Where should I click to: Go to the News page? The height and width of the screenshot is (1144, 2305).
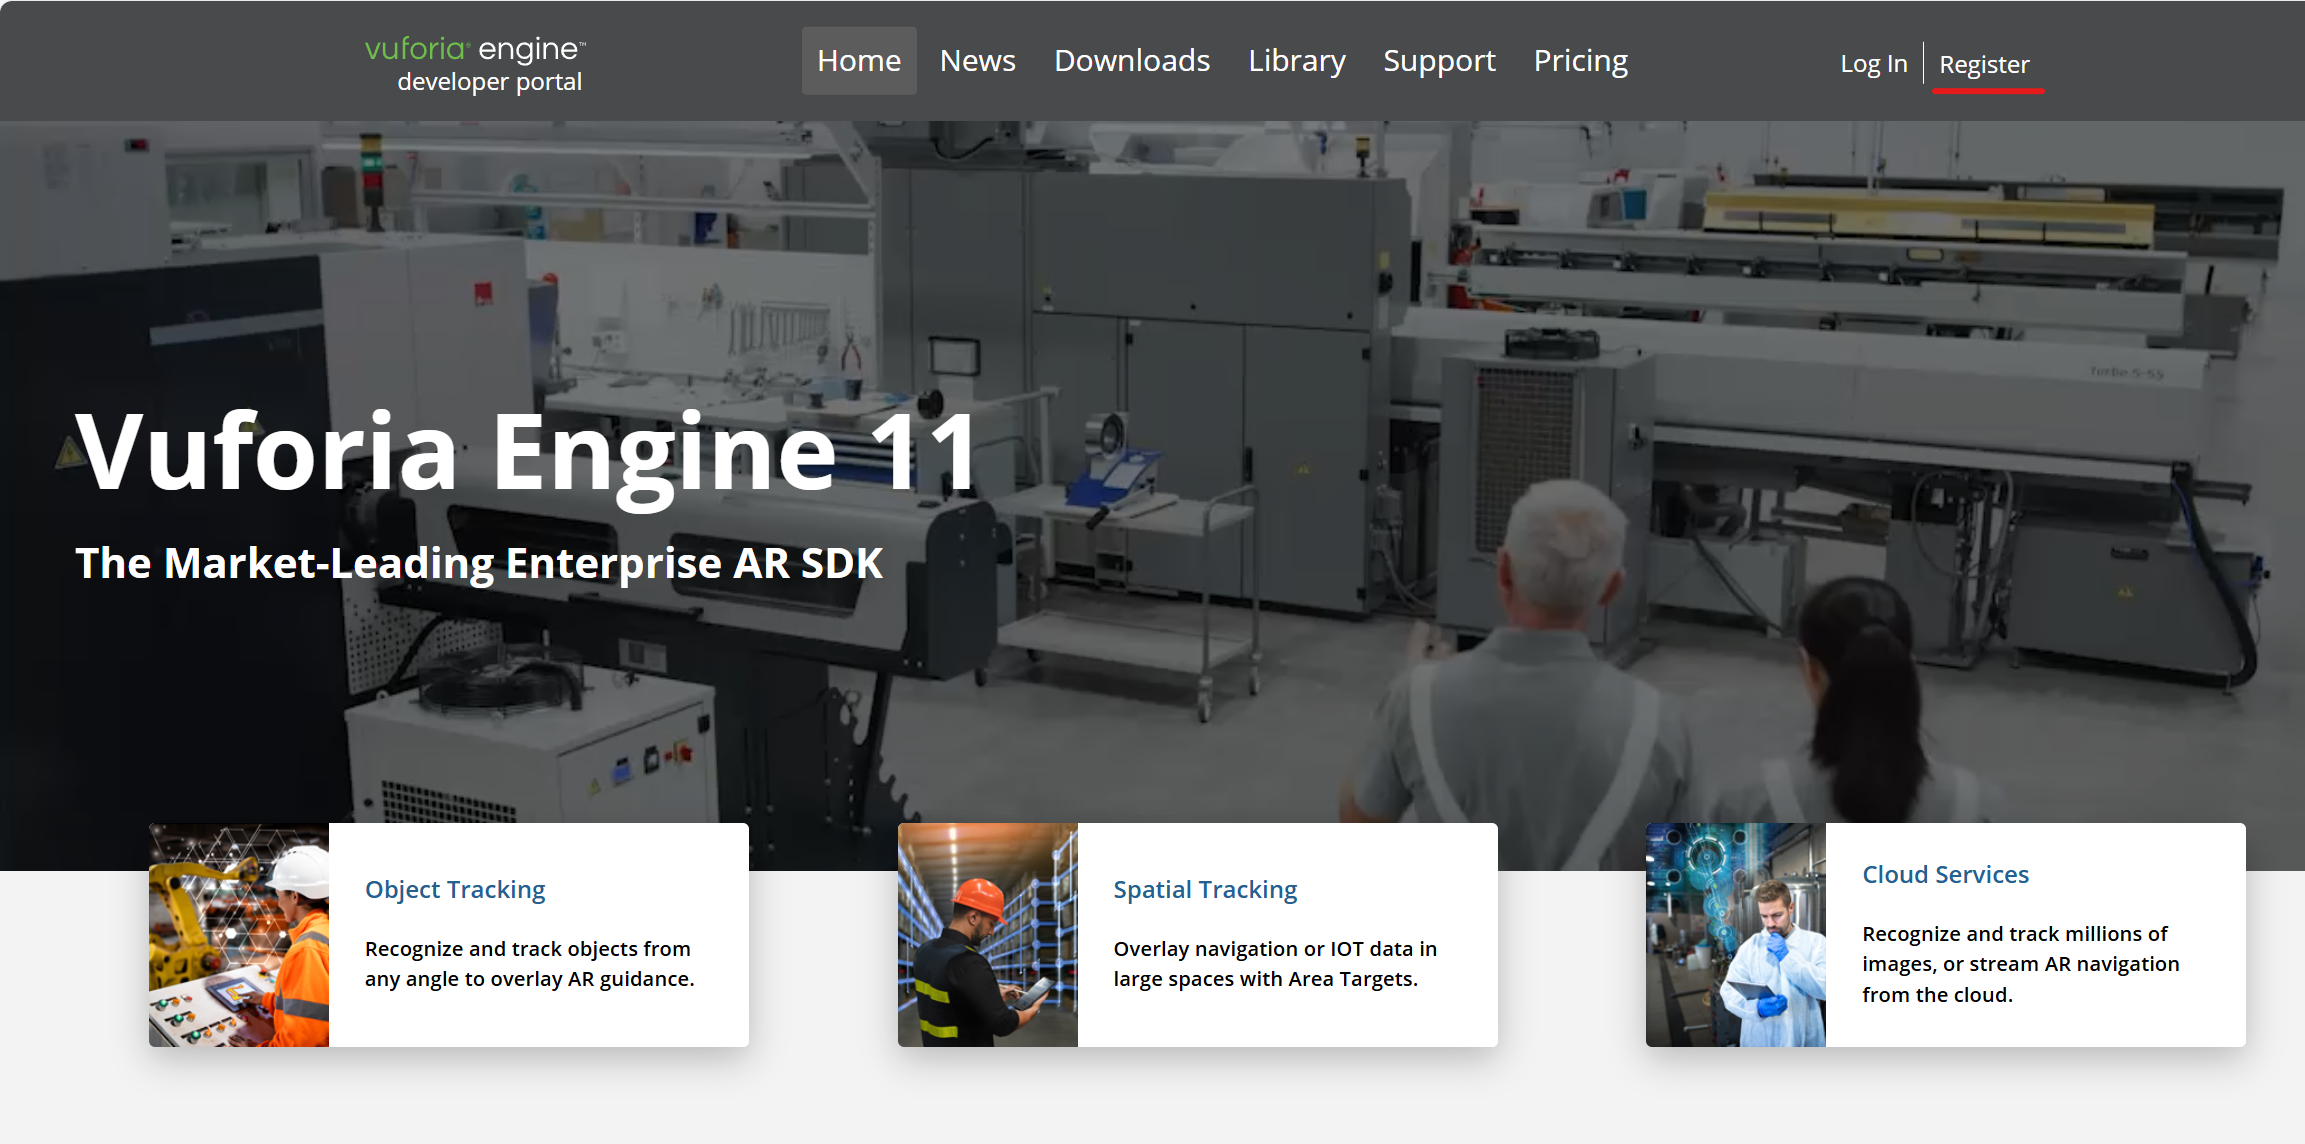(x=977, y=61)
